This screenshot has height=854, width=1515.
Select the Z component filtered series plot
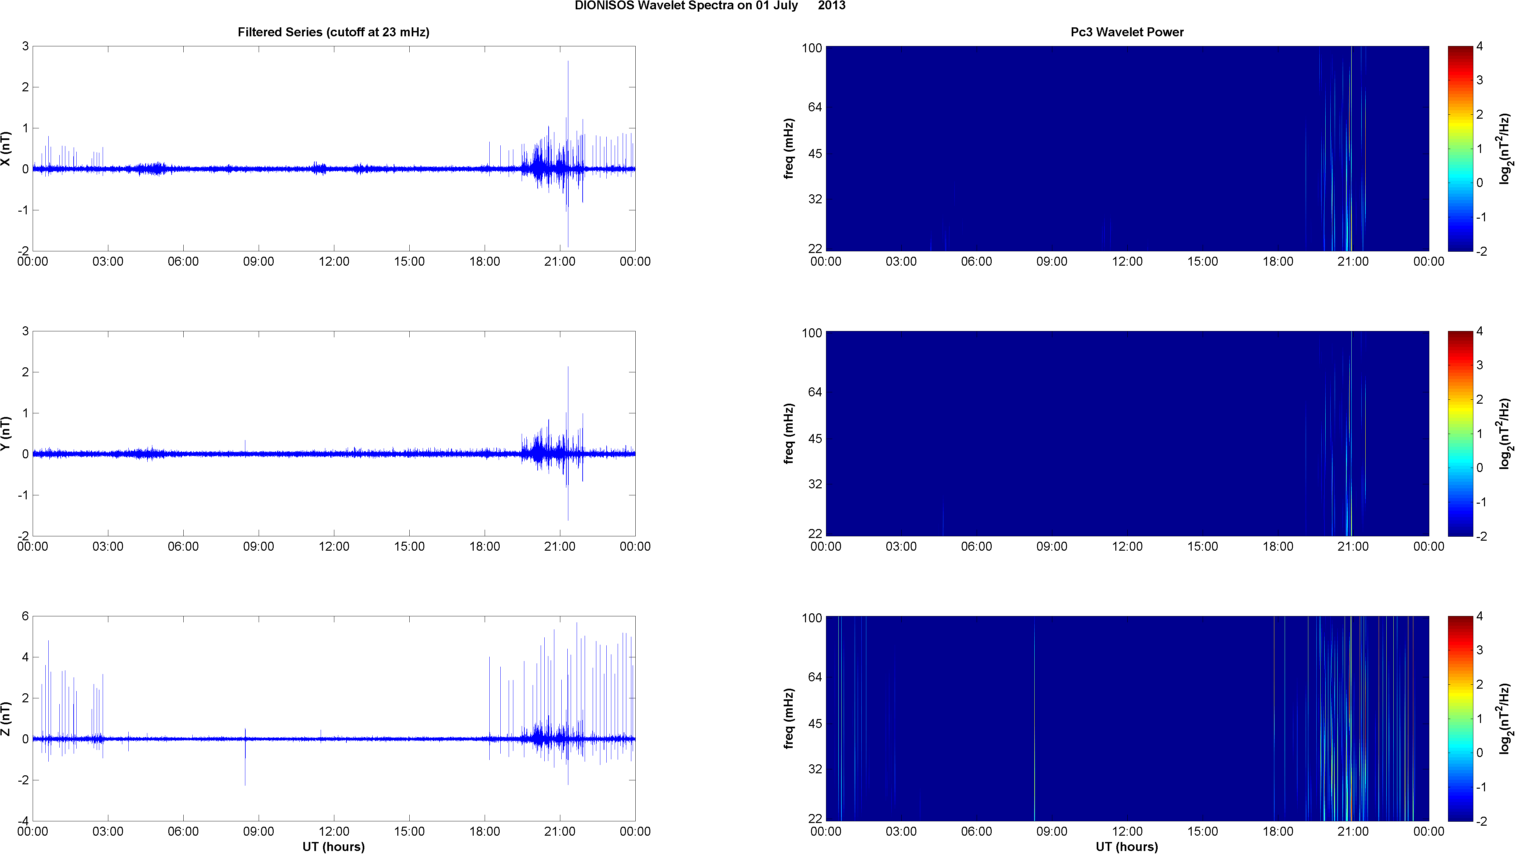point(334,719)
